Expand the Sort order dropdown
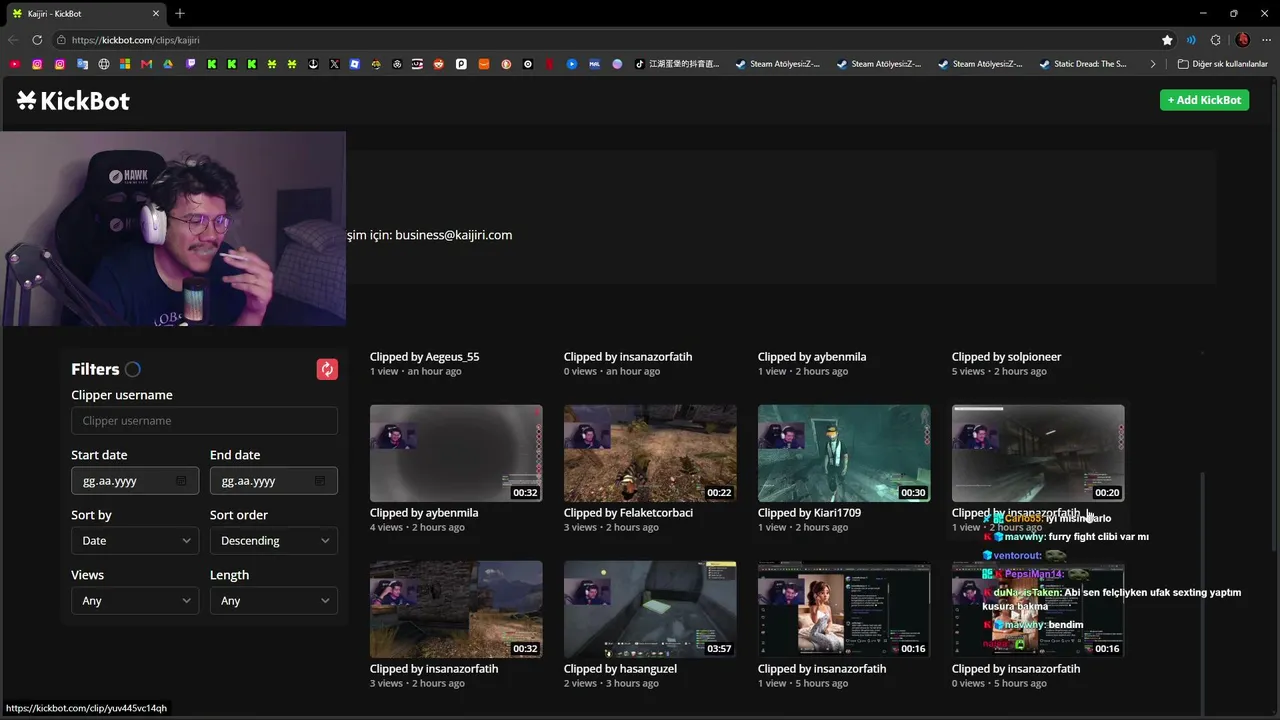This screenshot has width=1280, height=720. [274, 541]
